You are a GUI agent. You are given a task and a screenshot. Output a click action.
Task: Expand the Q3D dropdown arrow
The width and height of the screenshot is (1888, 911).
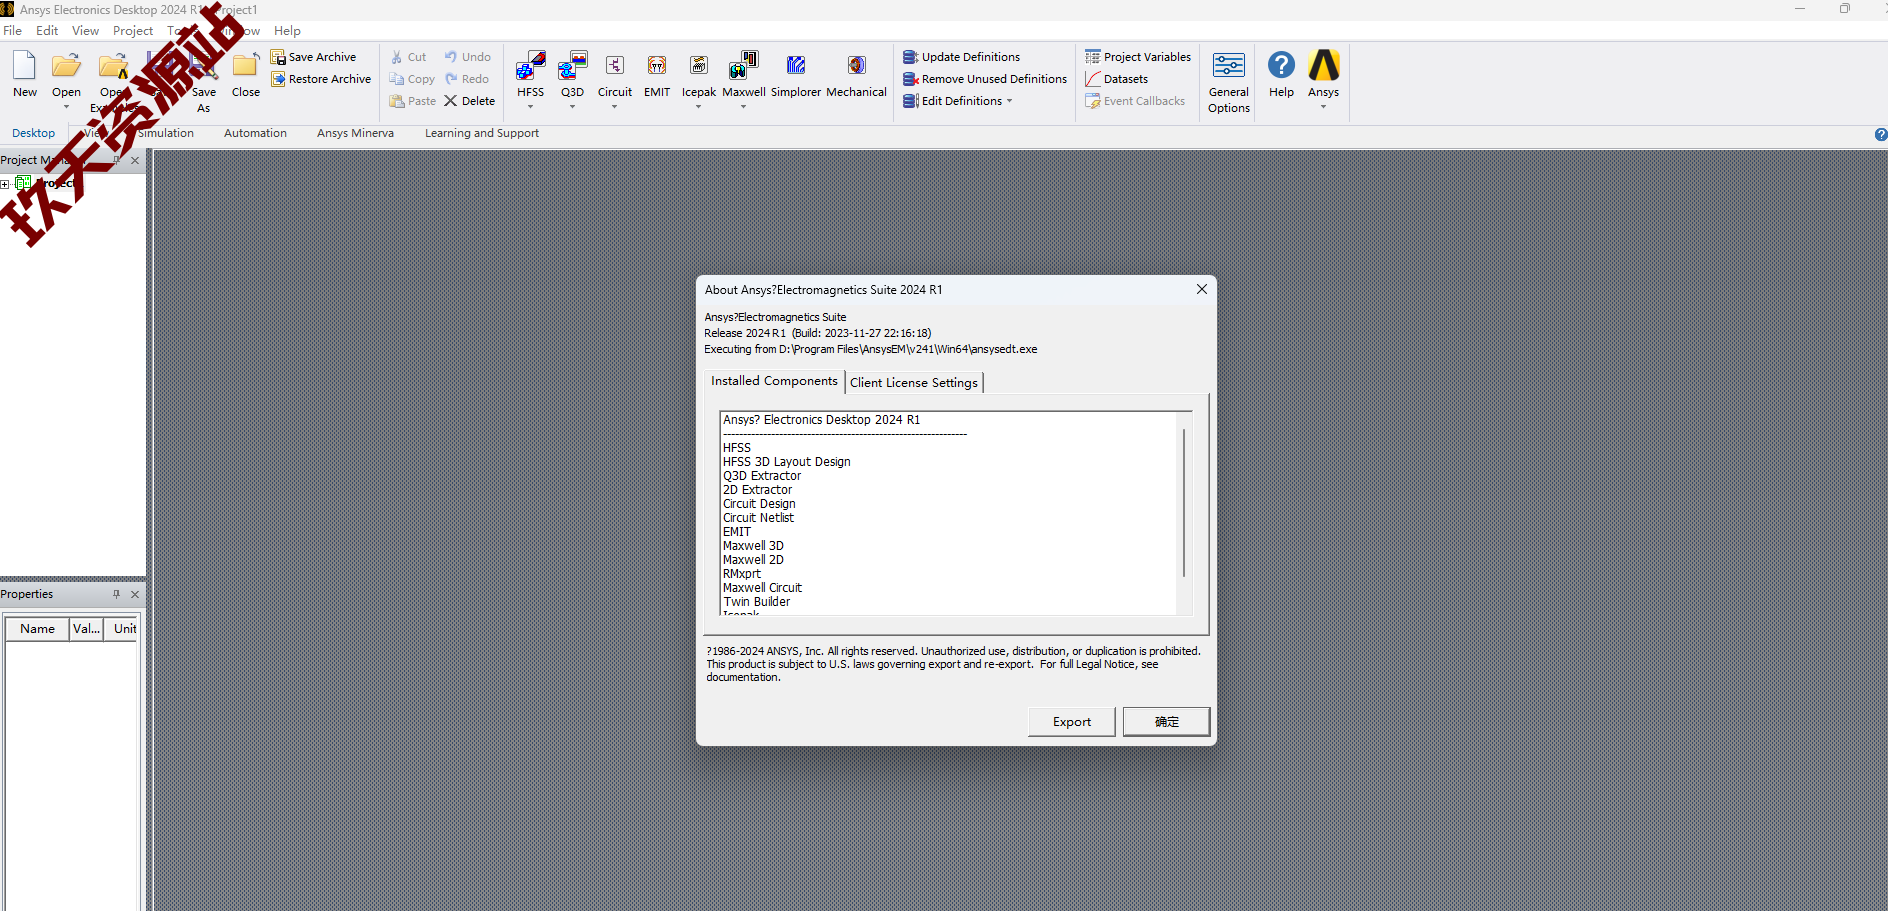click(x=572, y=107)
